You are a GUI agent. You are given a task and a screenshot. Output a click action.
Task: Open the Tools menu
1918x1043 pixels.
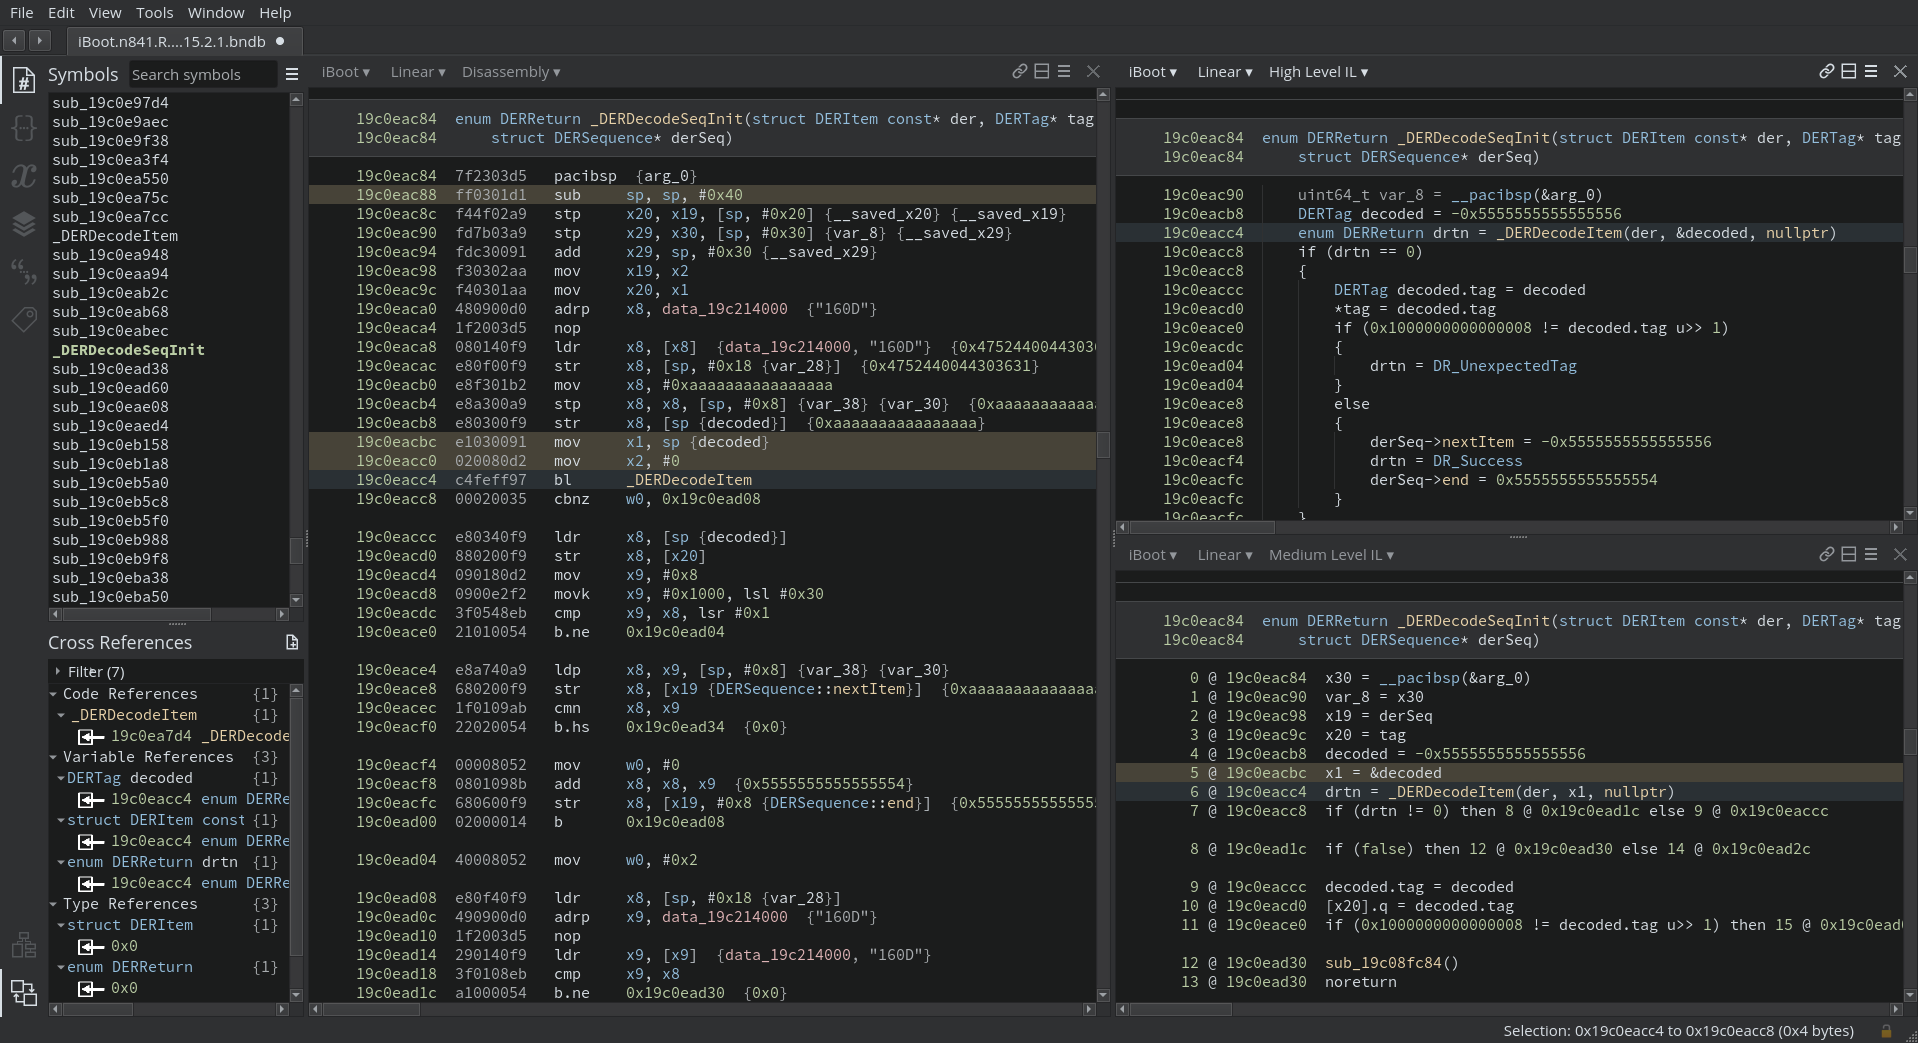[154, 13]
